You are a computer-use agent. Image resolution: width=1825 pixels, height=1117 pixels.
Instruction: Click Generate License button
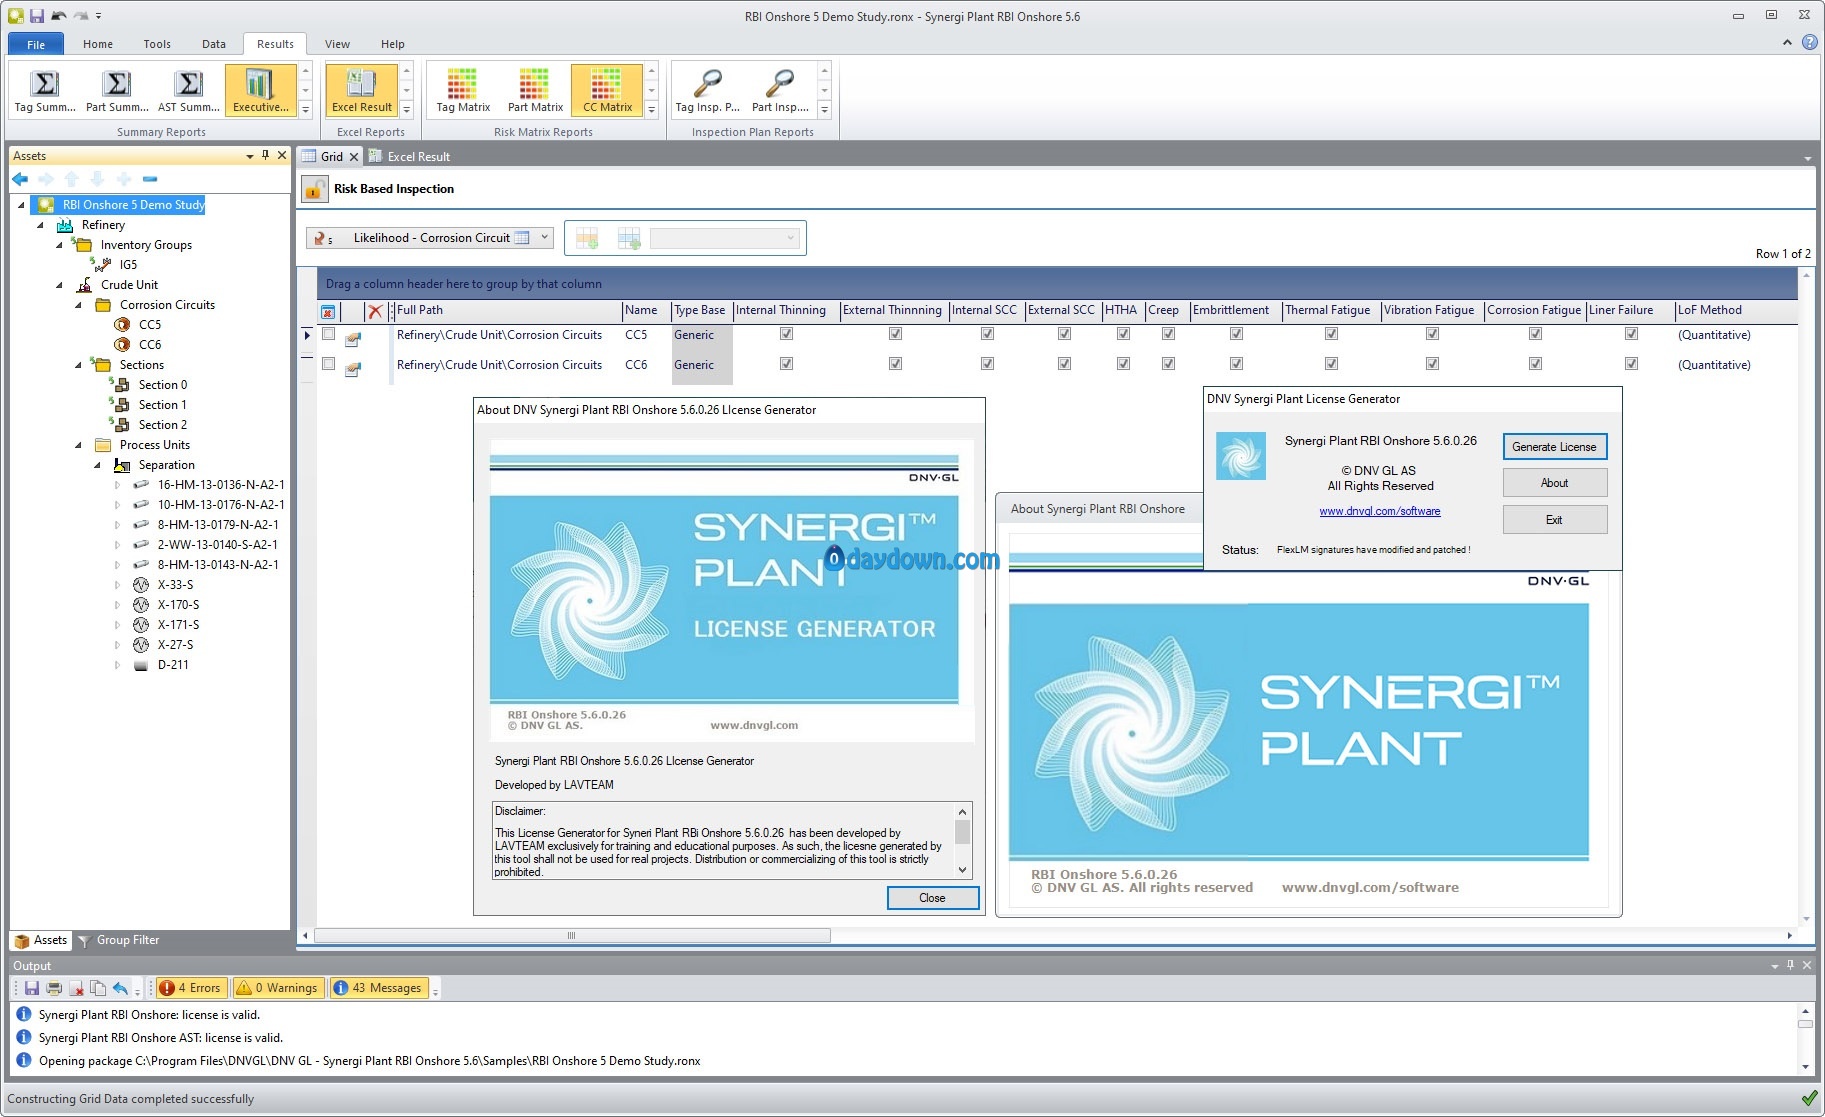(x=1554, y=447)
